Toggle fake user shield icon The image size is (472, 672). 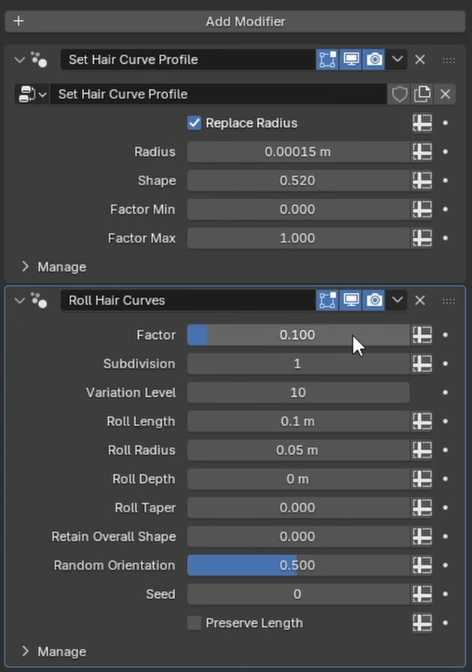pos(399,94)
